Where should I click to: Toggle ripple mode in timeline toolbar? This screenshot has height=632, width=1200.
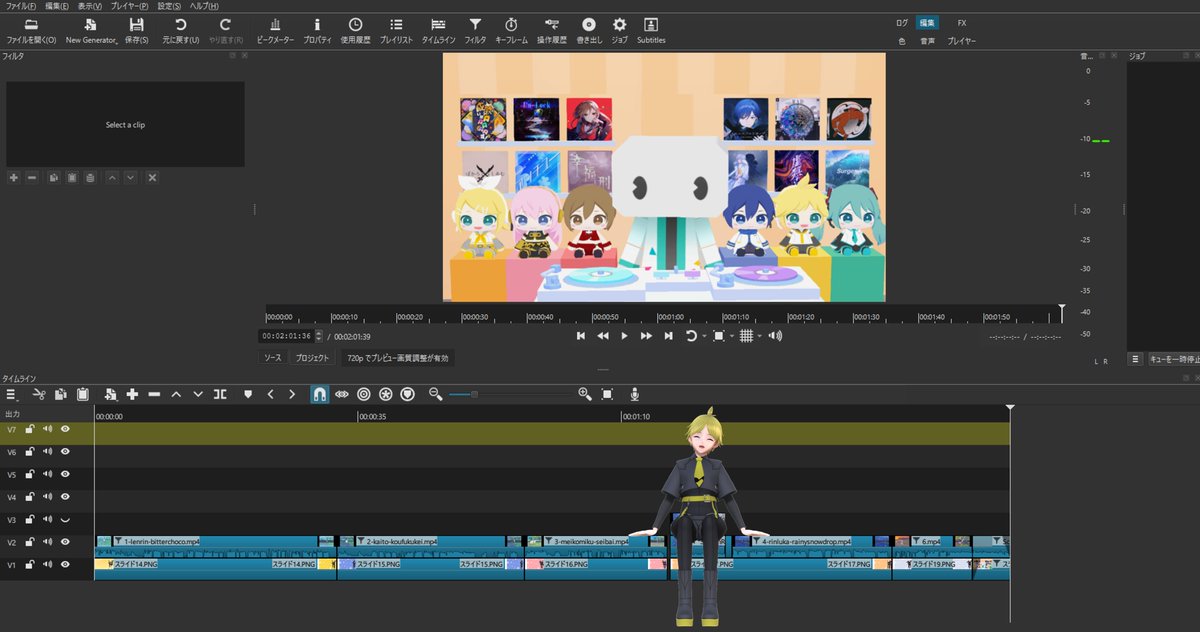pos(363,395)
